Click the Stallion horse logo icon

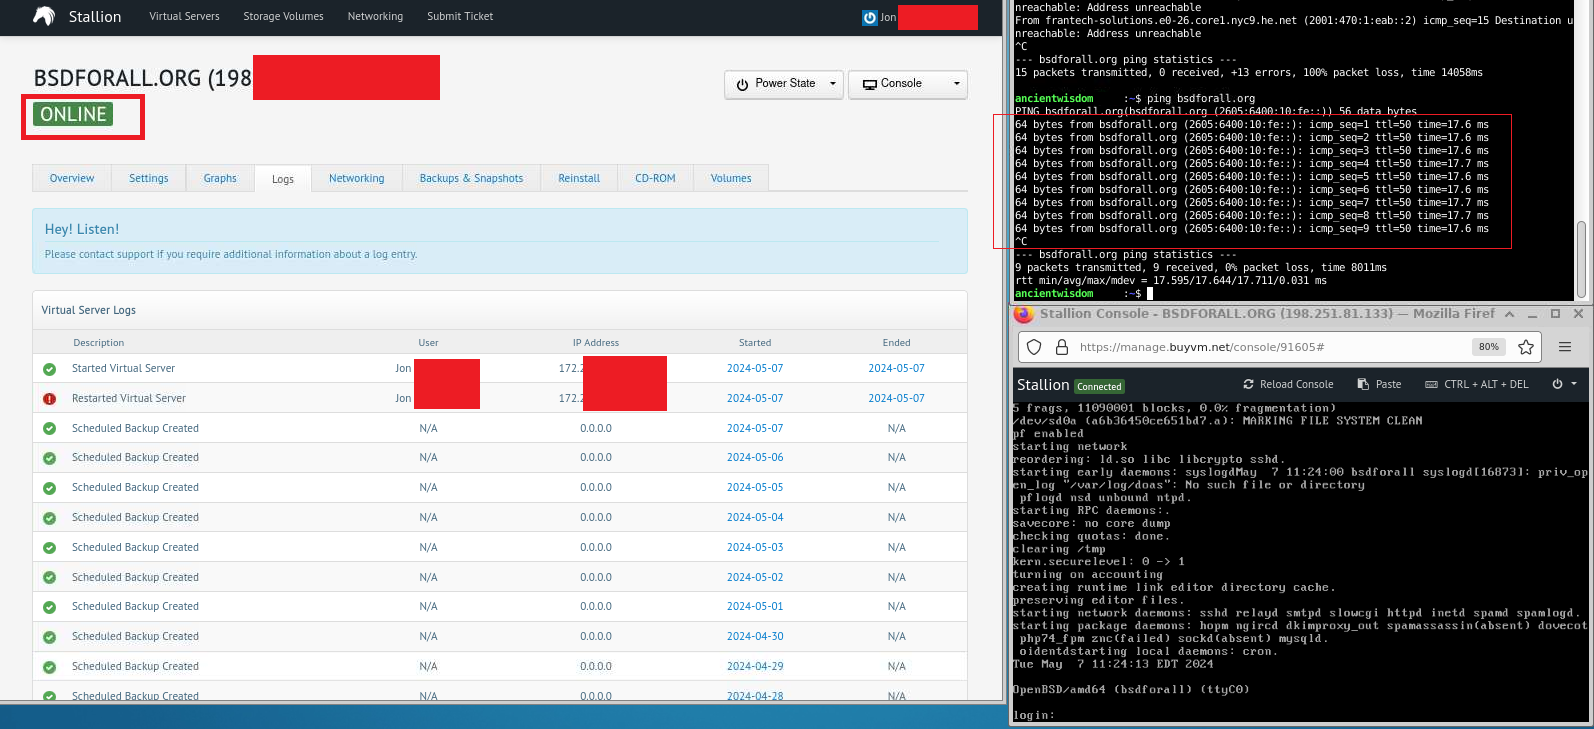pyautogui.click(x=44, y=16)
